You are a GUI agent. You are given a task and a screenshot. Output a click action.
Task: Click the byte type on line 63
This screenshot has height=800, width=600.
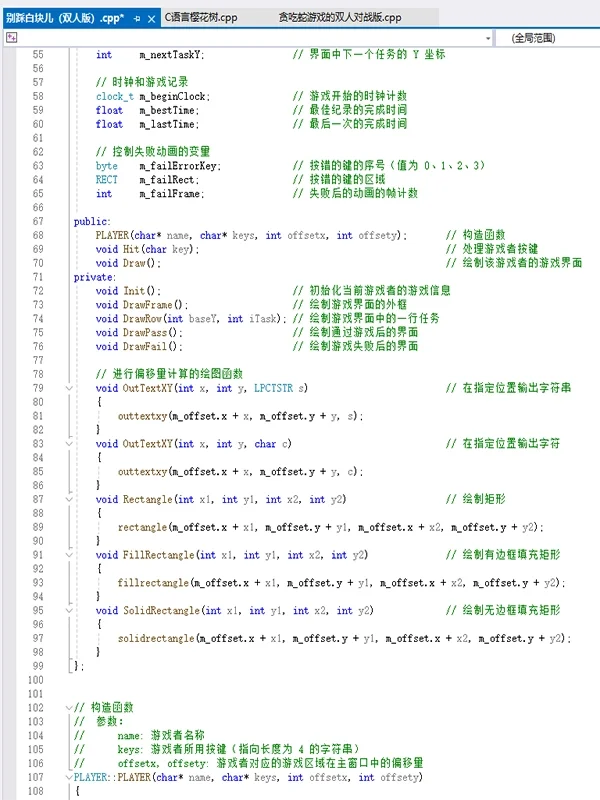click(x=107, y=166)
